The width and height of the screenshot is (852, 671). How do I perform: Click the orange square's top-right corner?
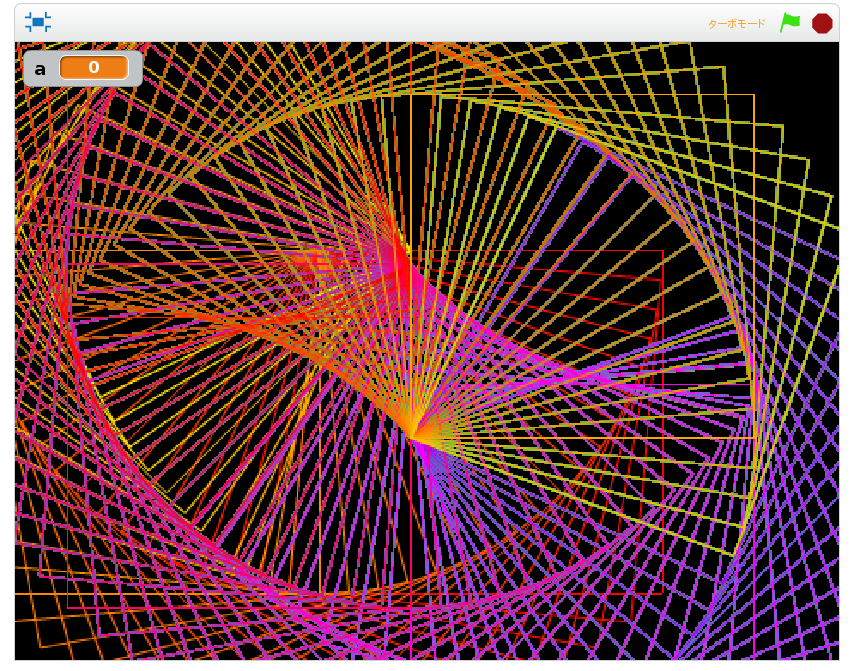coord(753,95)
